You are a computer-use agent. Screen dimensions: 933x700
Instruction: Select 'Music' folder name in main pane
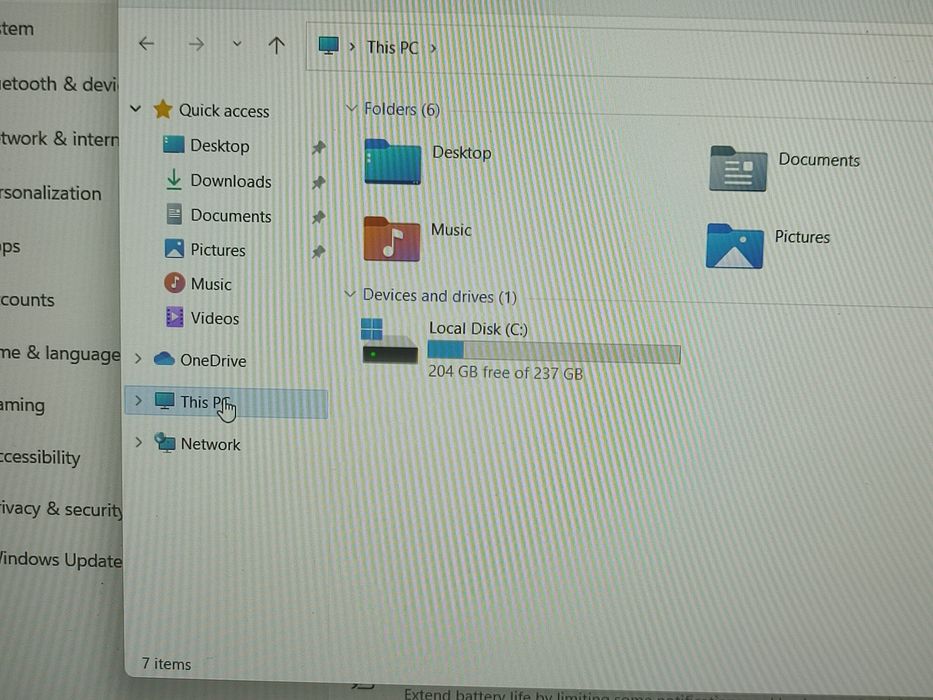(451, 230)
